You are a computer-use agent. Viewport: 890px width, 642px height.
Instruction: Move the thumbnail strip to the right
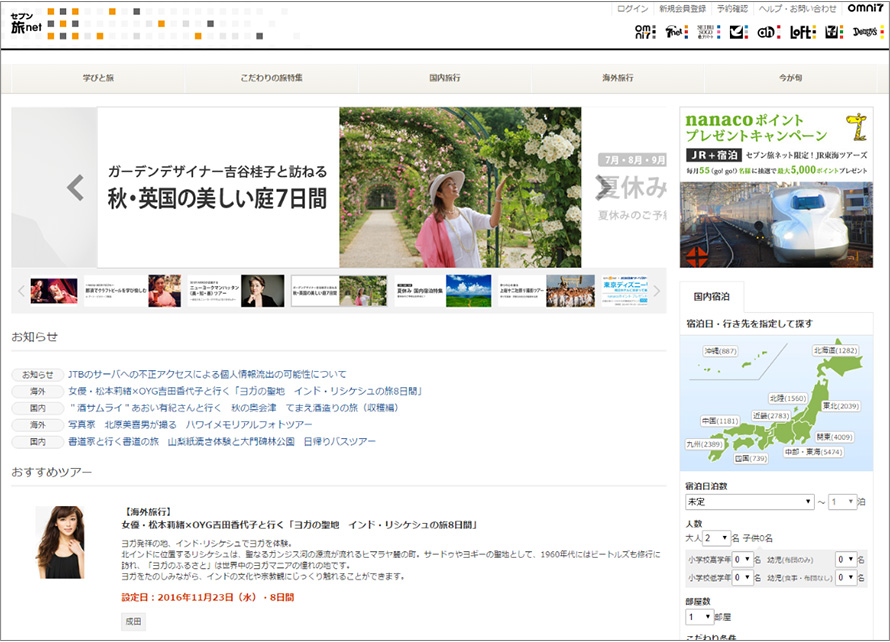pos(657,291)
